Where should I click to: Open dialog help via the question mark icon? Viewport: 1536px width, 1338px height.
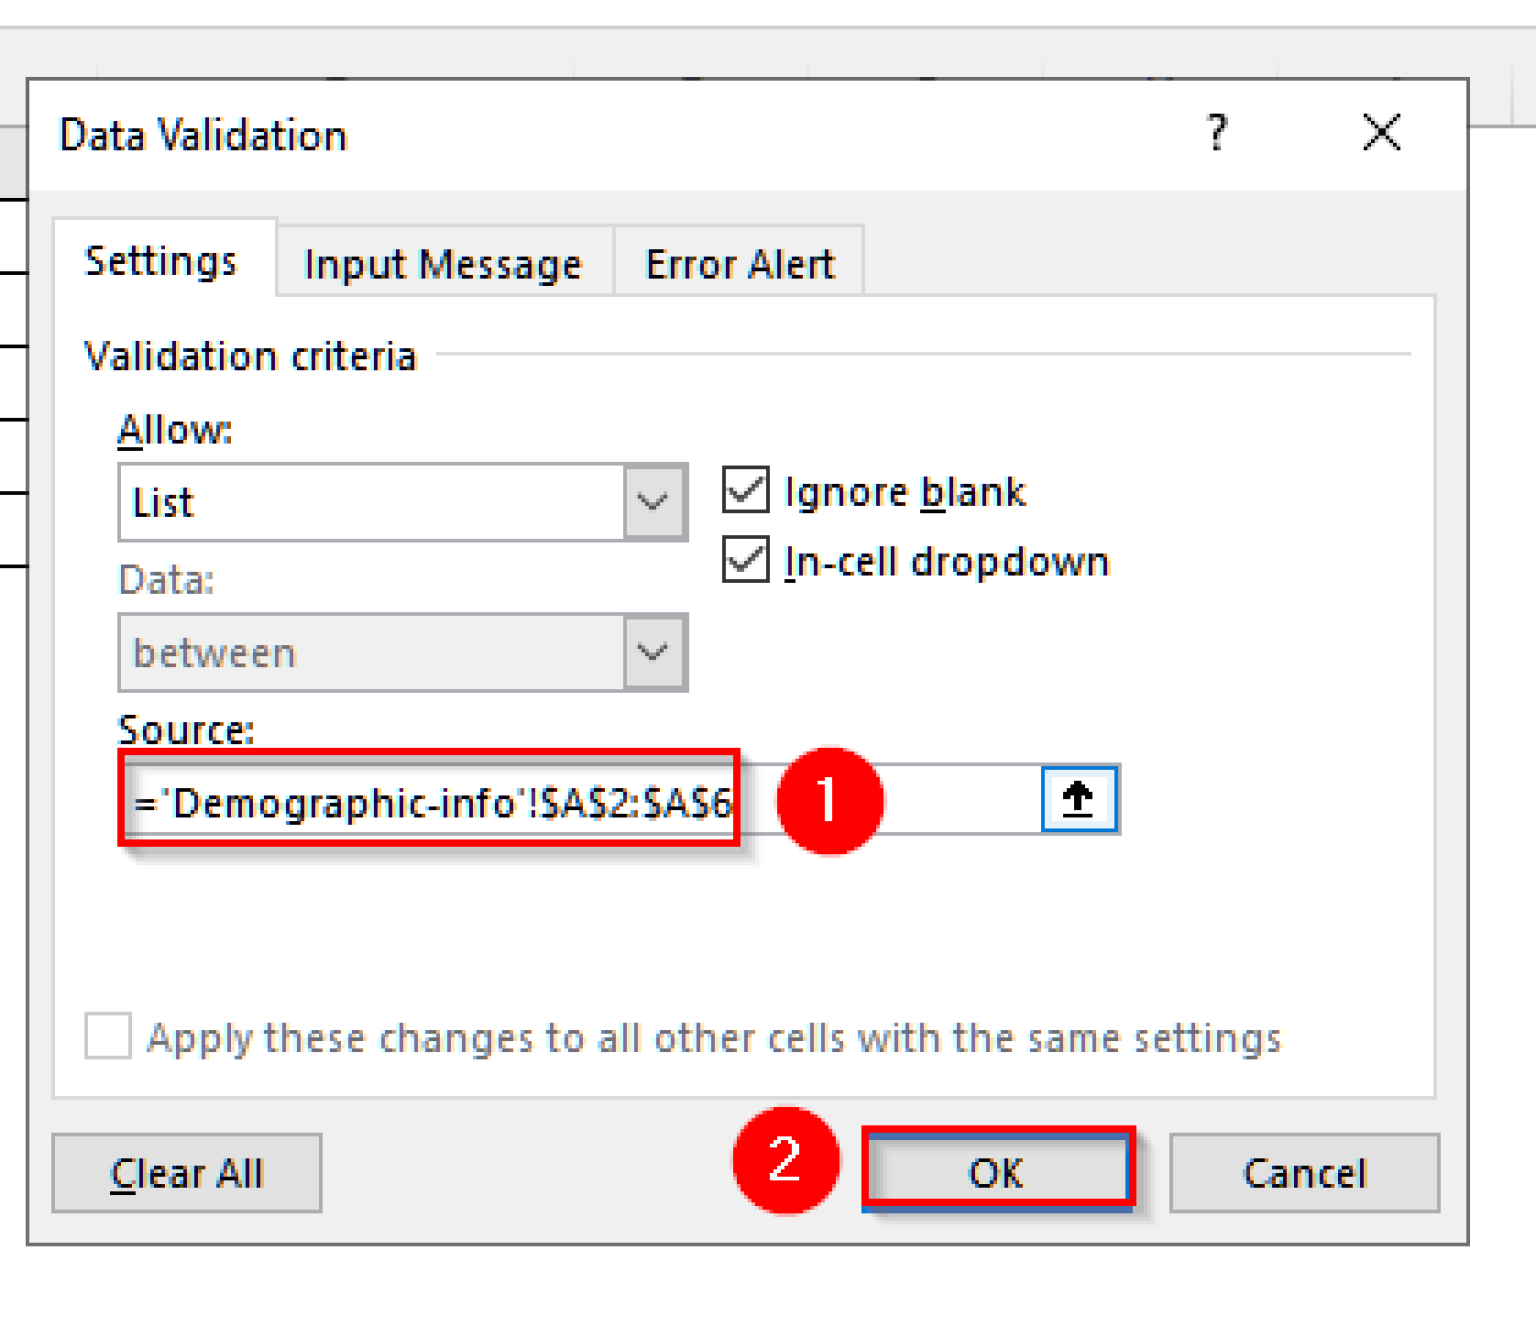pos(1216,133)
